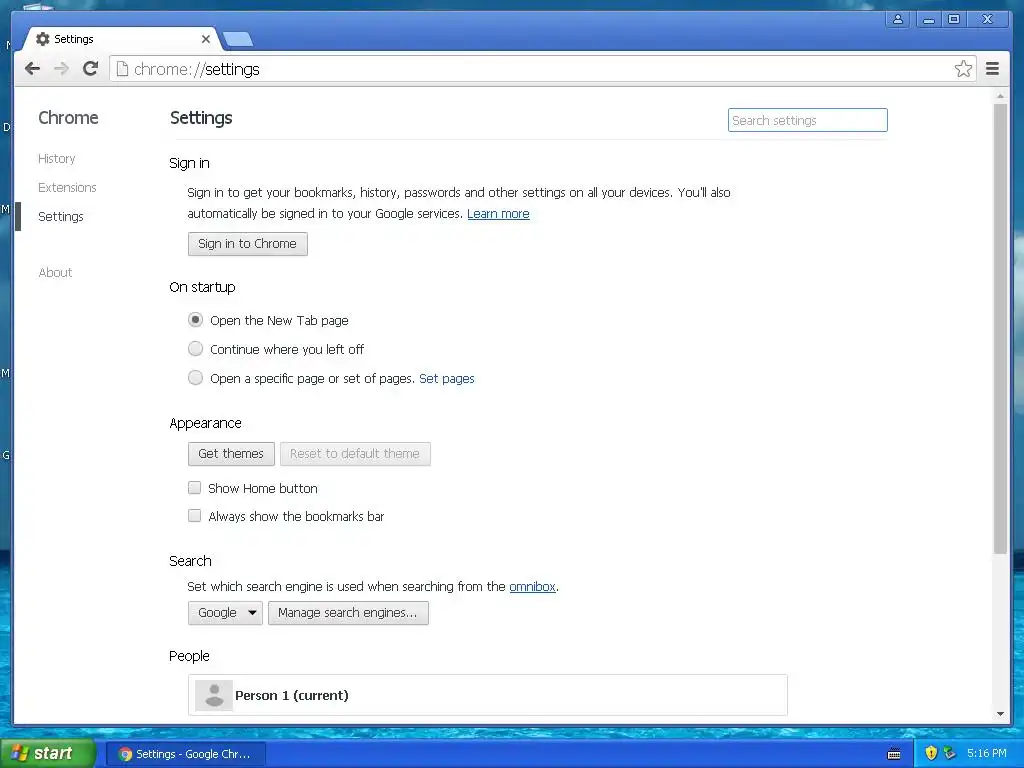Open the Chrome hamburger menu
The image size is (1024, 768).
[x=992, y=69]
